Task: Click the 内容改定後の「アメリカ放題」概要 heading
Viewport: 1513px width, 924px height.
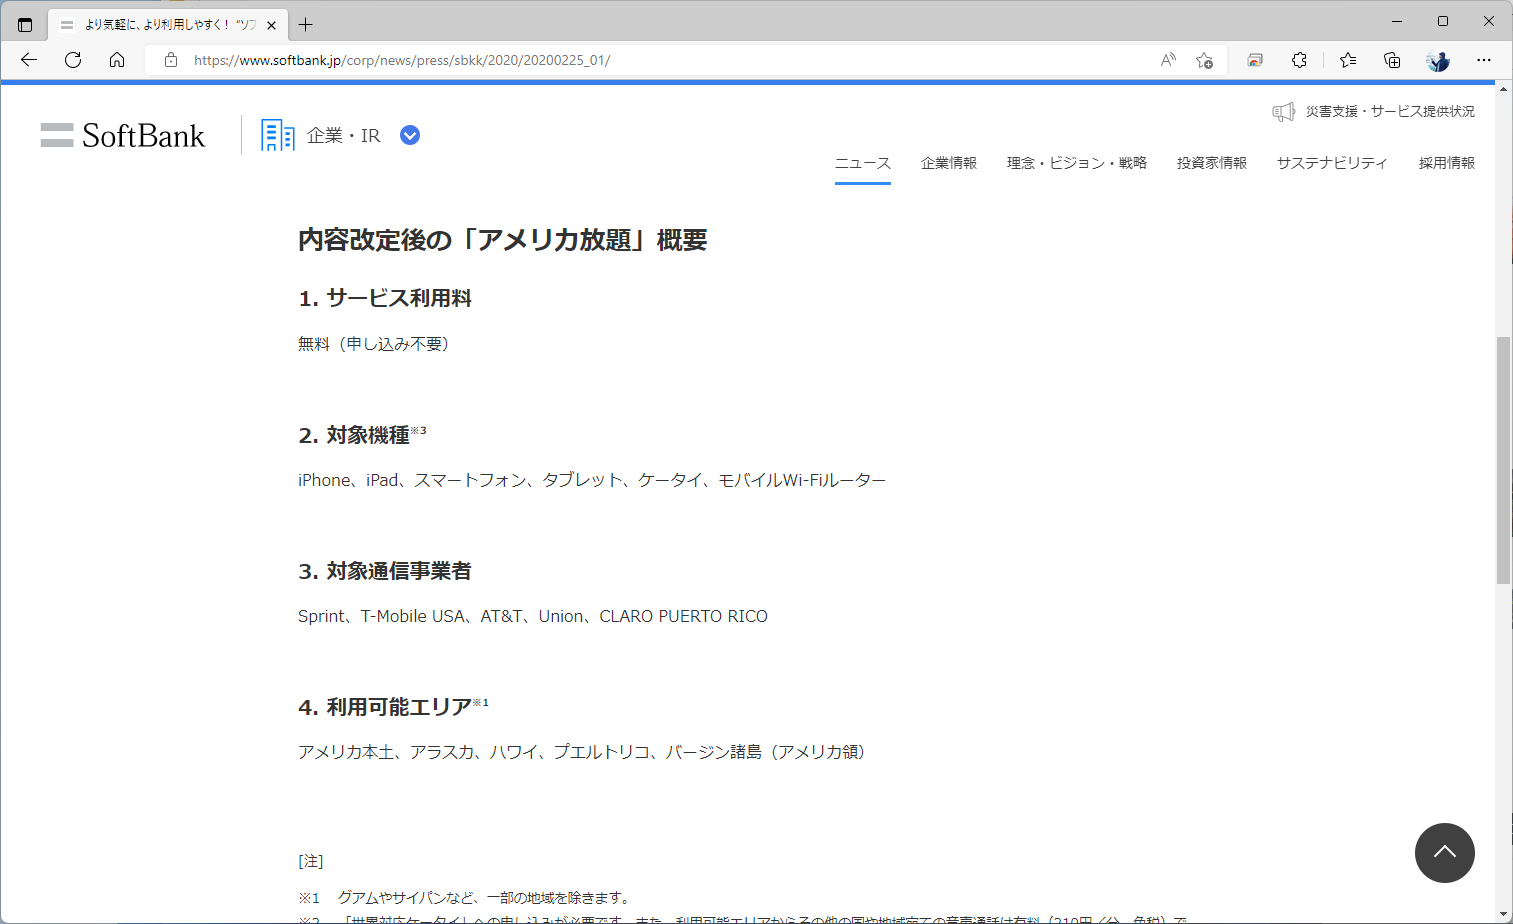Action: tap(503, 240)
